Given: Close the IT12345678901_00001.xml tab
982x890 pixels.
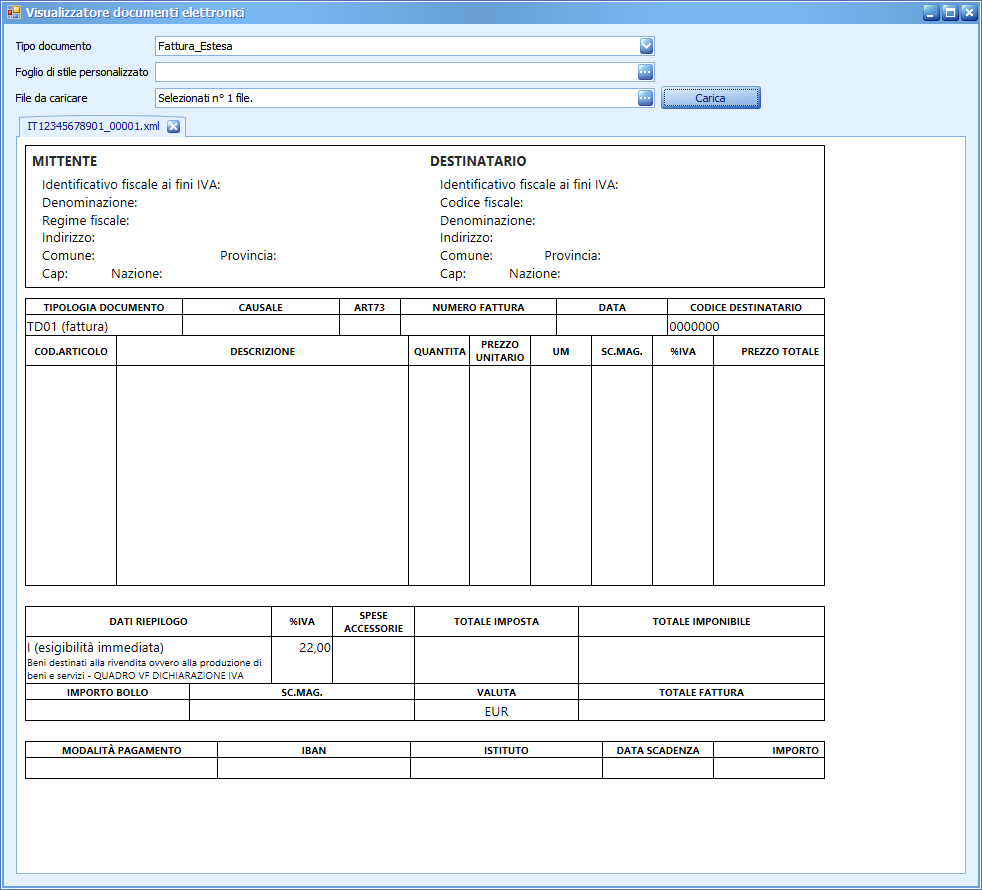Looking at the screenshot, I should (173, 127).
